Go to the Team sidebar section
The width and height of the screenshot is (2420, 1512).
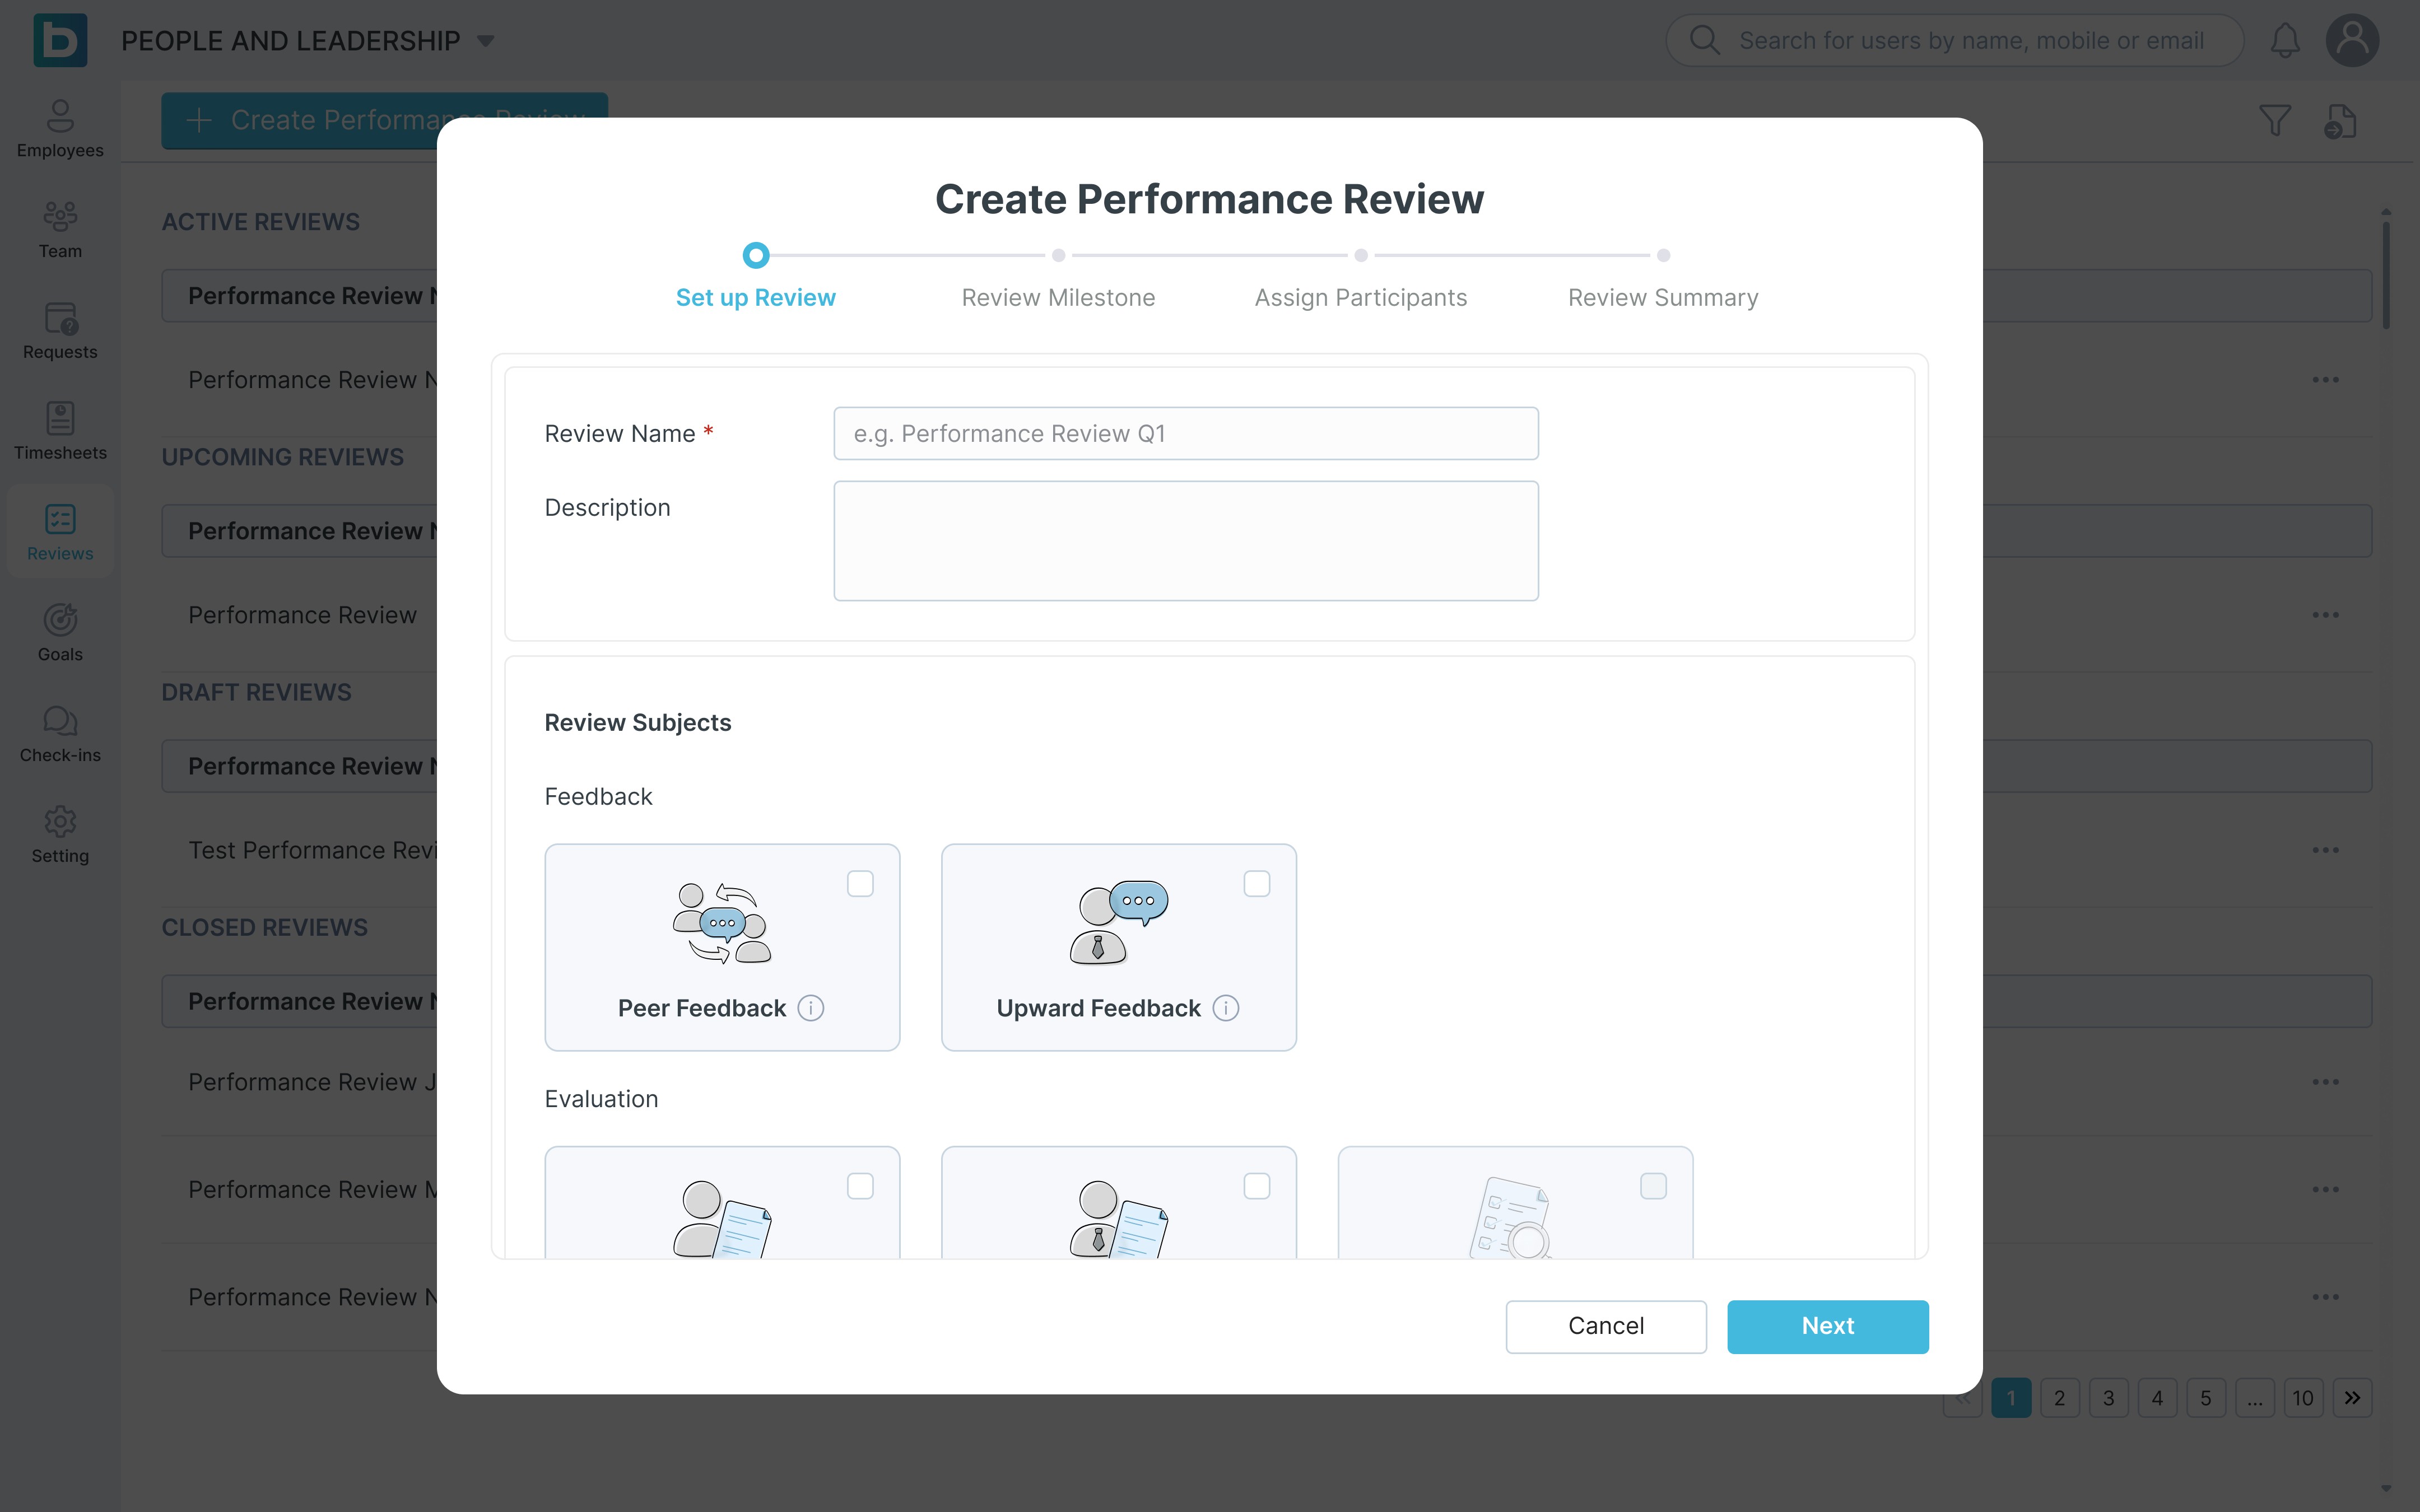click(60, 230)
